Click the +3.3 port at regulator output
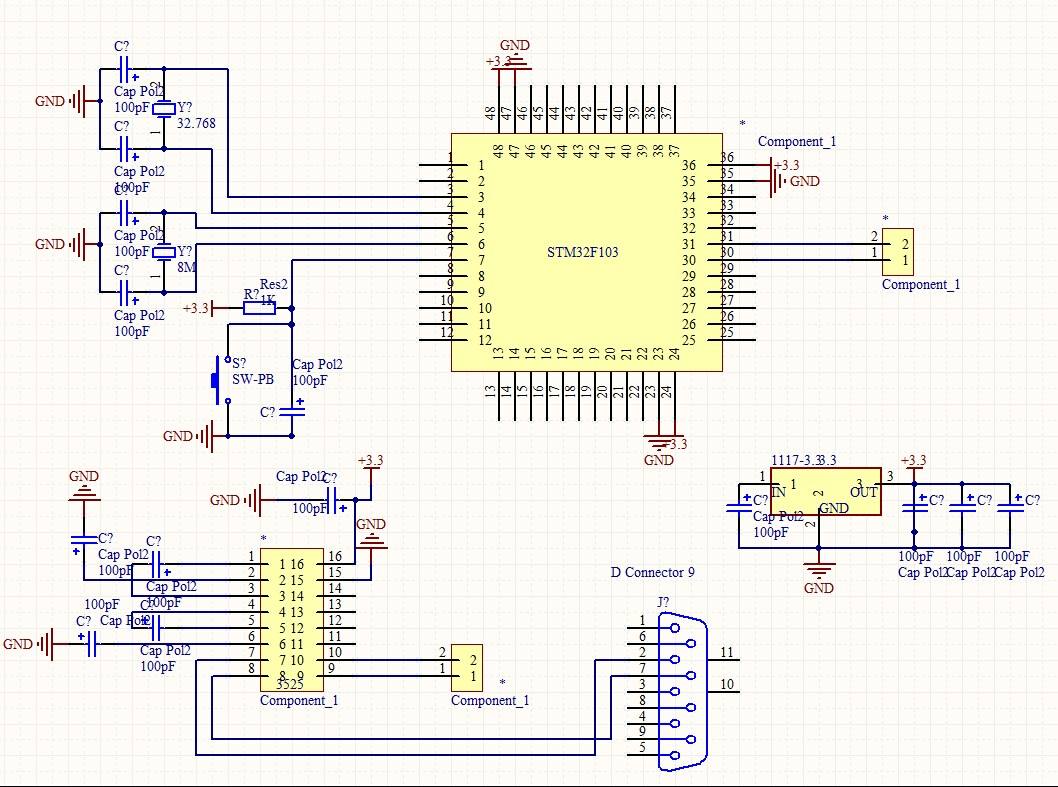The height and width of the screenshot is (787, 1058). pos(914,464)
